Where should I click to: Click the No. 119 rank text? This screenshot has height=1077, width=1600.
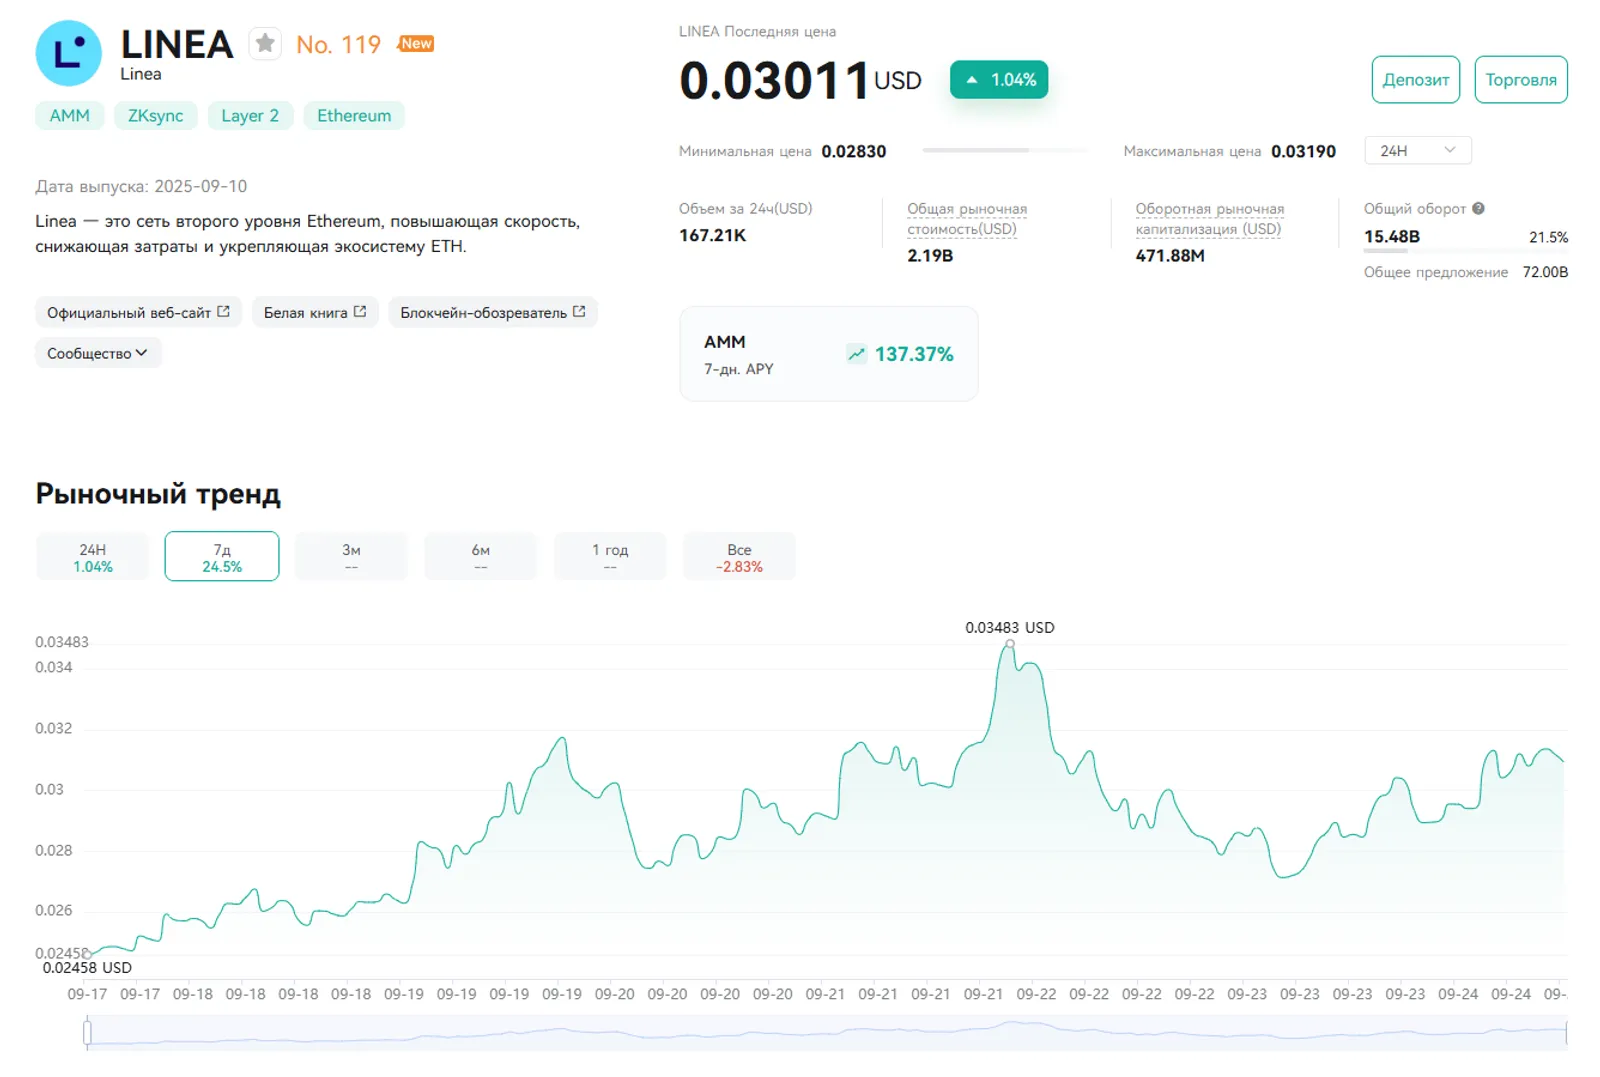(338, 45)
